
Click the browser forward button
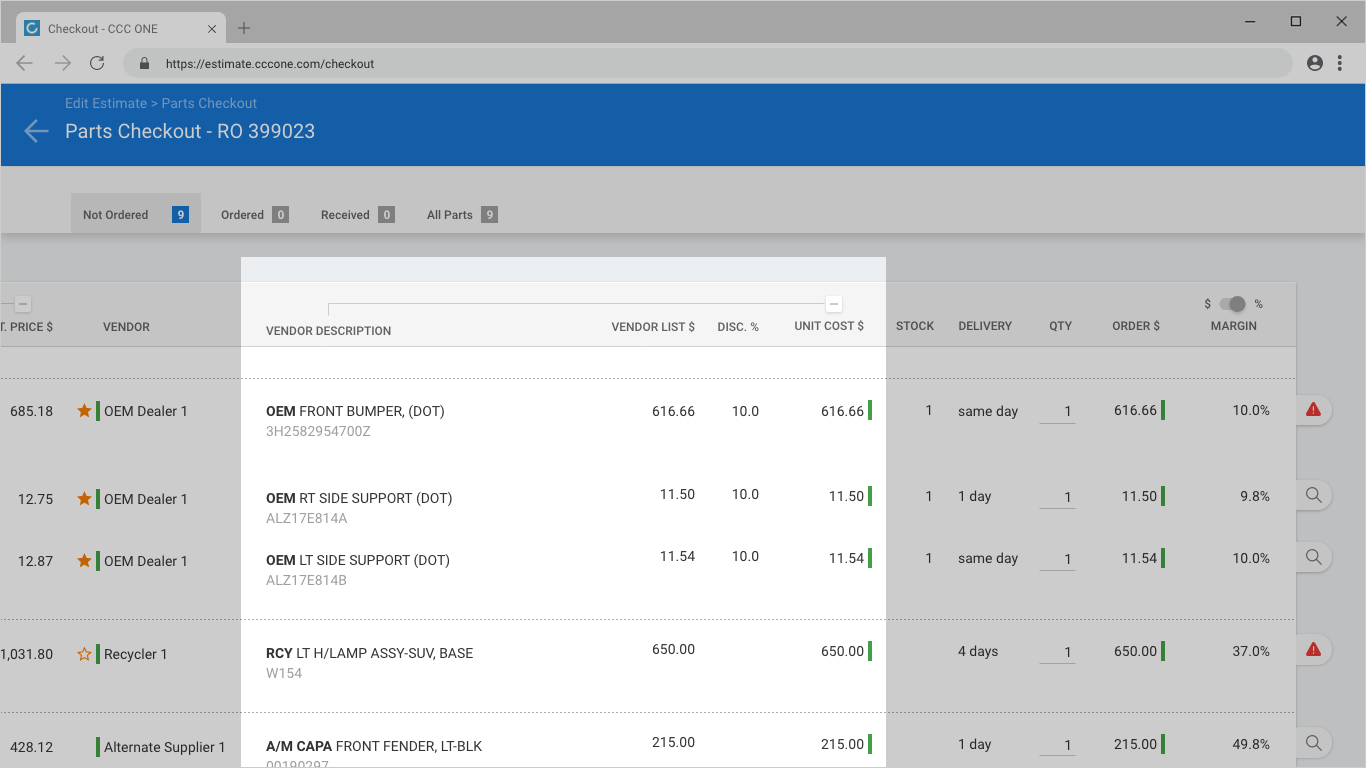tap(62, 63)
